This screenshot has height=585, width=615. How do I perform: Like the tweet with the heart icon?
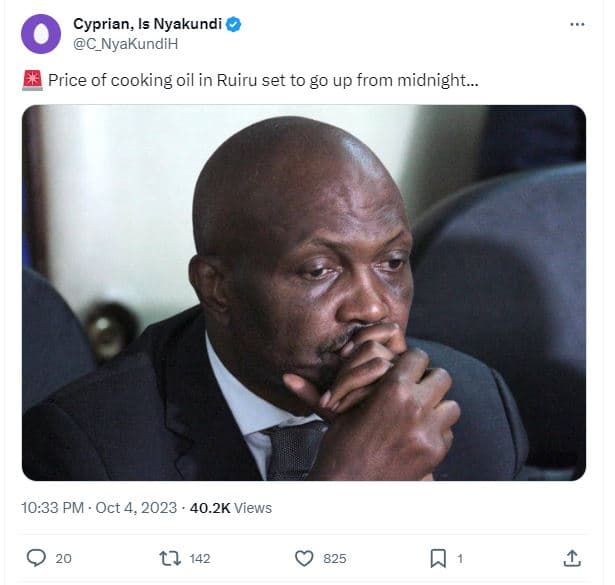[x=305, y=558]
